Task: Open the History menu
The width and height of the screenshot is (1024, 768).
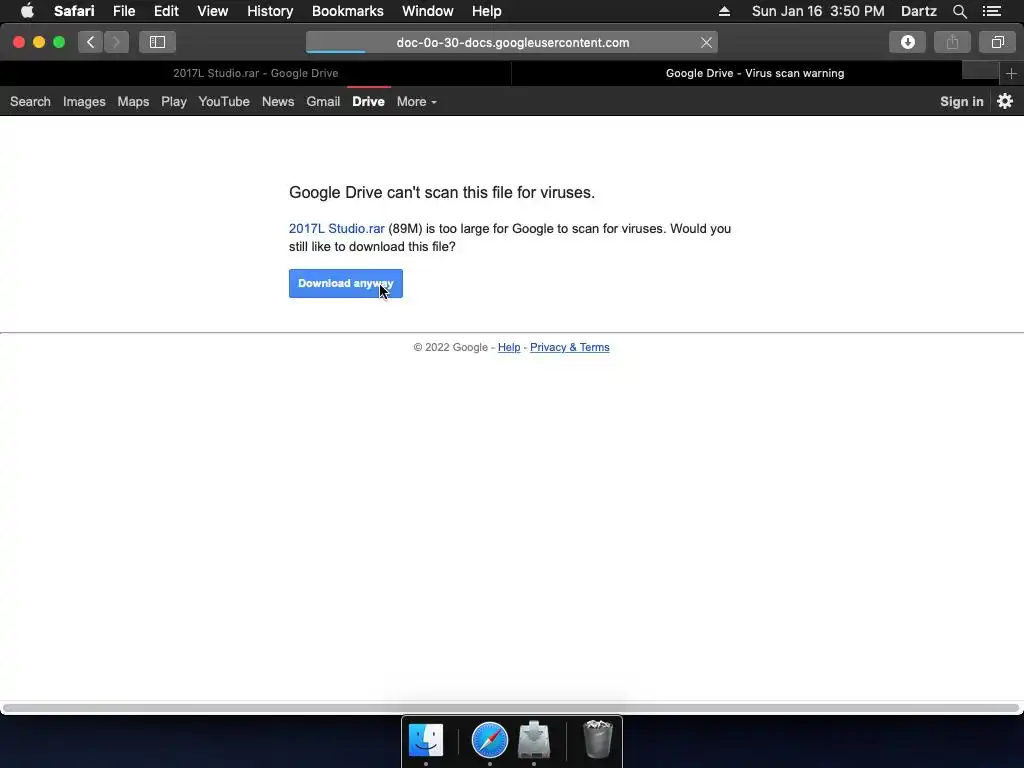Action: 270,11
